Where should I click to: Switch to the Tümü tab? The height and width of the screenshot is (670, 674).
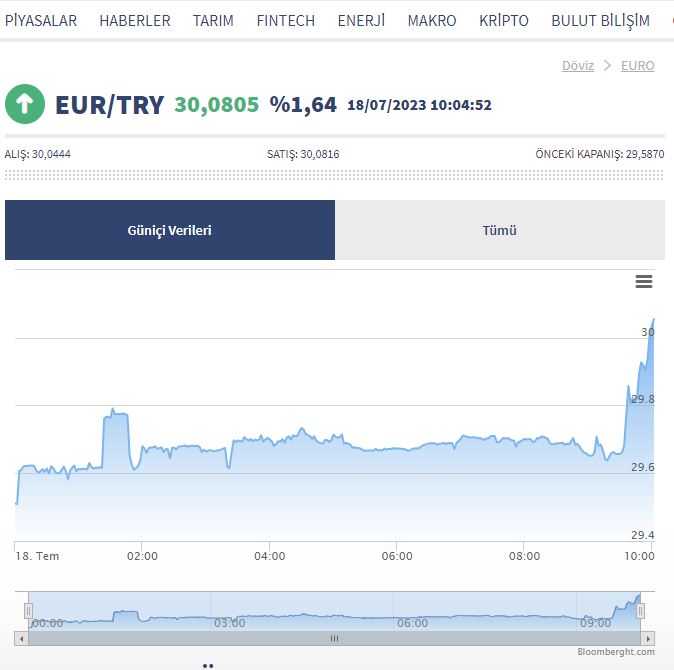pyautogui.click(x=500, y=230)
